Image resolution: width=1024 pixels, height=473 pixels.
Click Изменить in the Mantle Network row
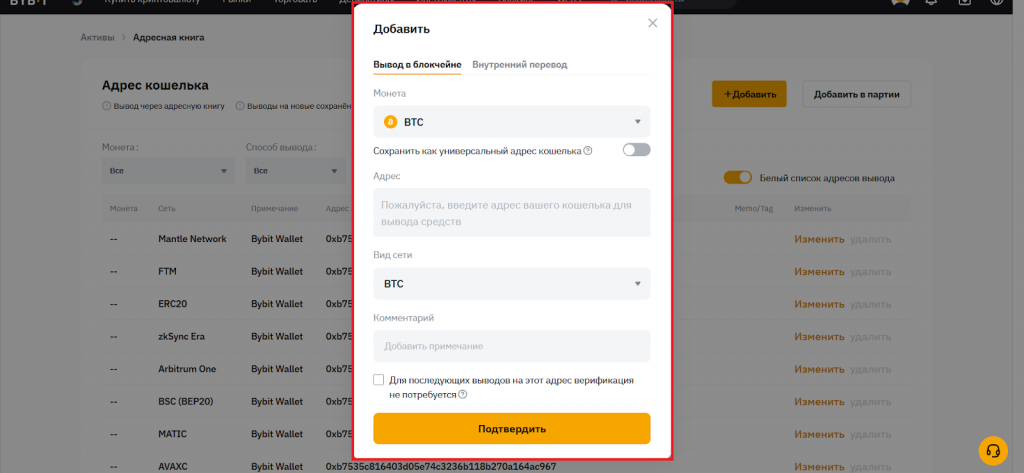coord(819,239)
